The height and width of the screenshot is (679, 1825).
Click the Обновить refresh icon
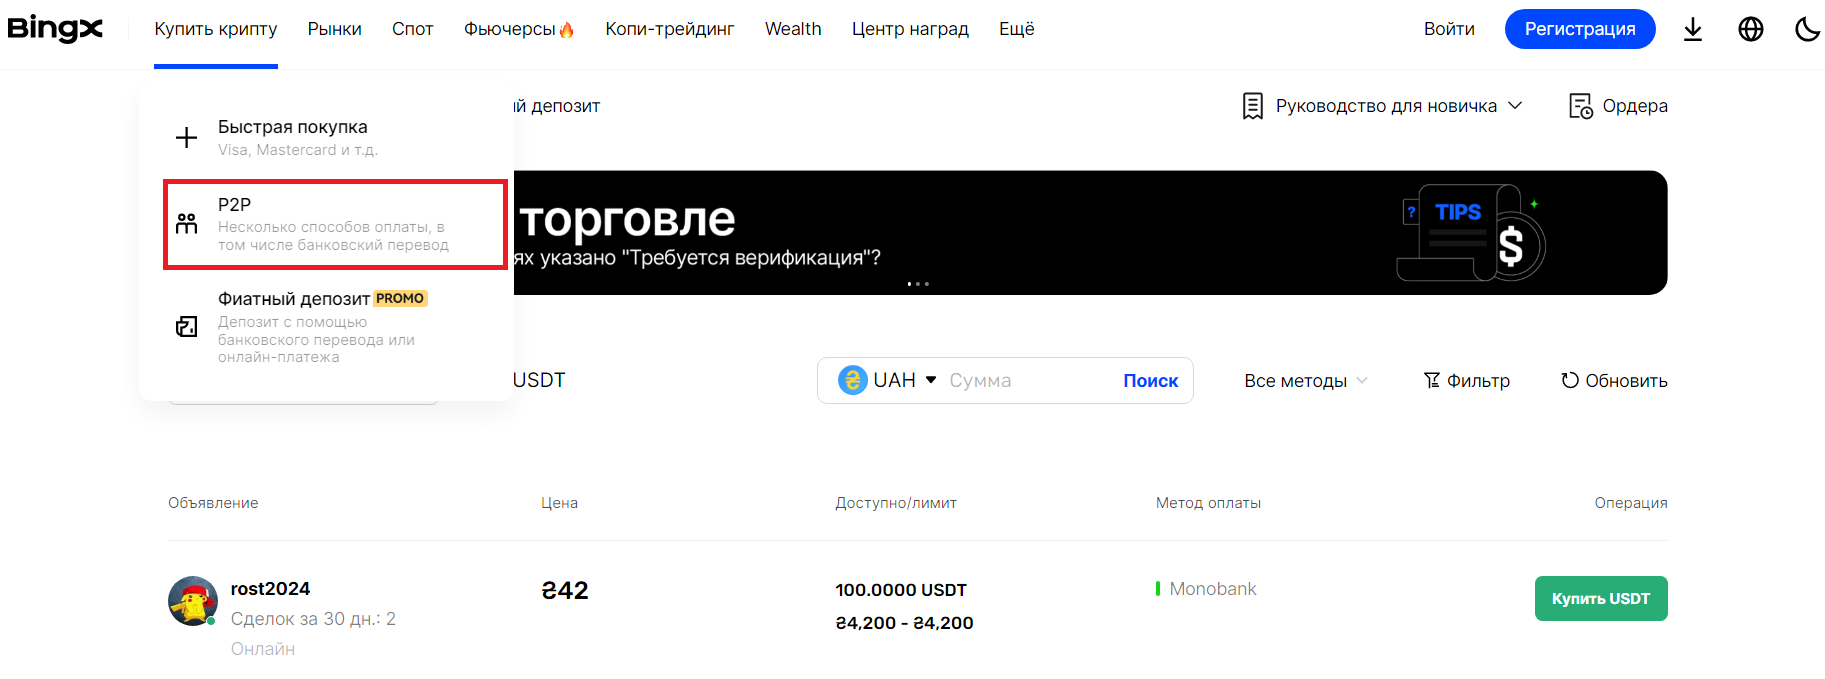(x=1570, y=380)
